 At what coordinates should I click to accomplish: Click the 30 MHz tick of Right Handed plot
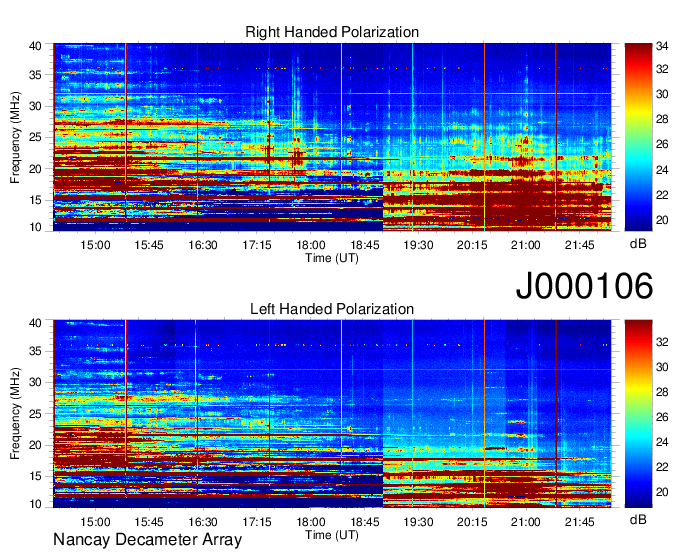(x=36, y=106)
